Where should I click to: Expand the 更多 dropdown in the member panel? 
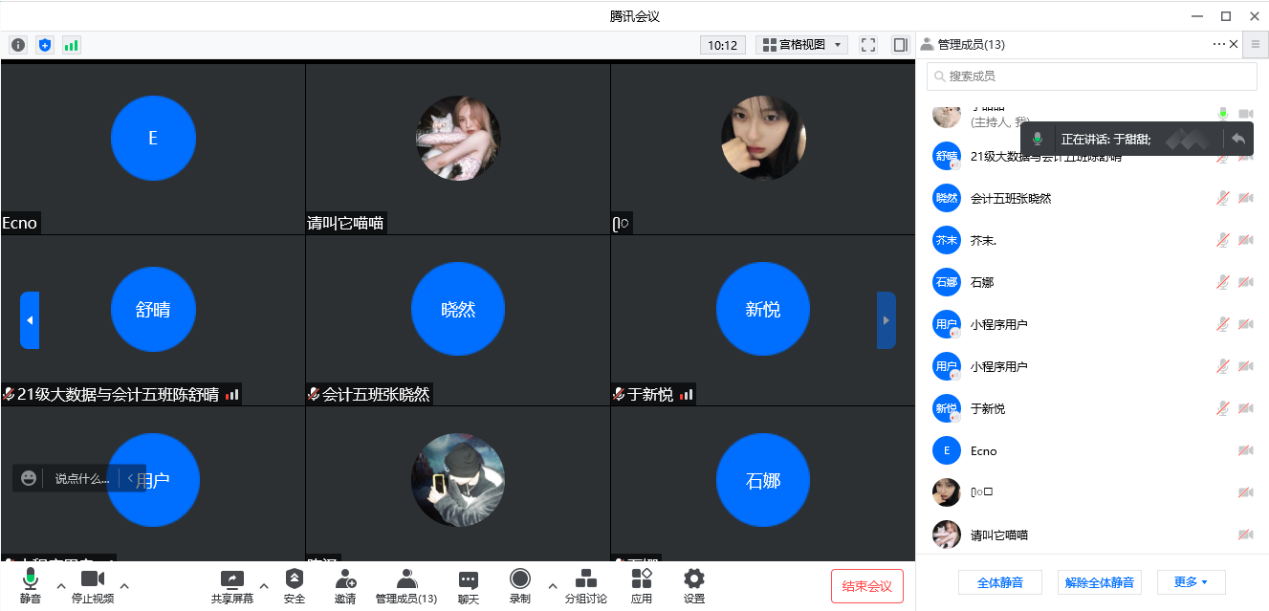click(x=1190, y=582)
